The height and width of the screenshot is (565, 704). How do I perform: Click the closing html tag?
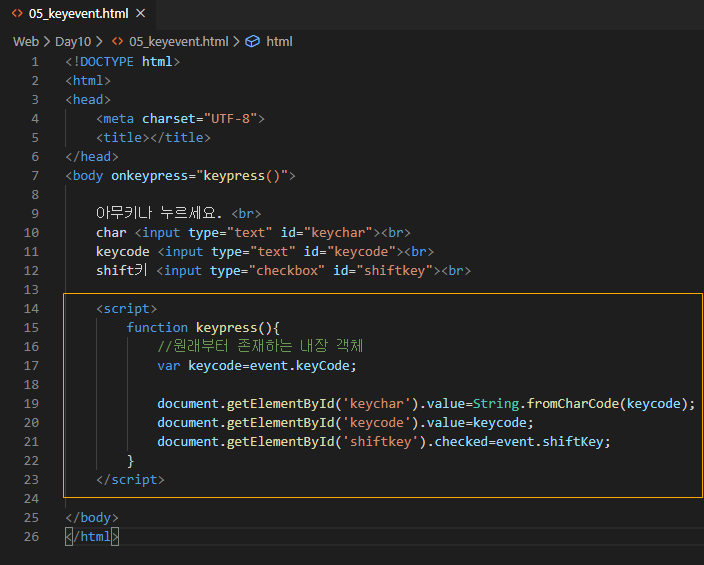[x=92, y=537]
